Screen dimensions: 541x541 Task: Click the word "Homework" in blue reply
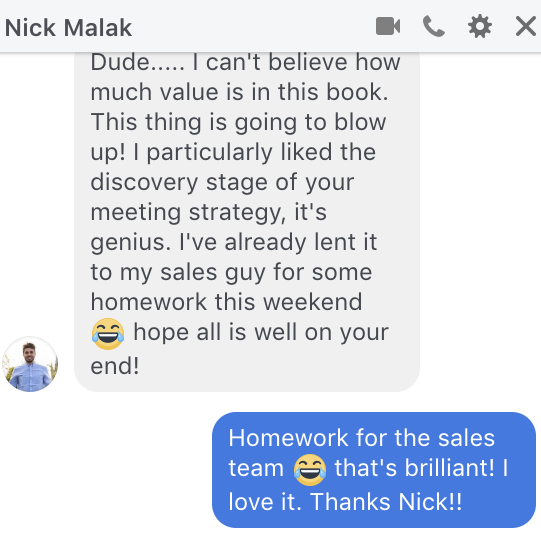point(288,437)
